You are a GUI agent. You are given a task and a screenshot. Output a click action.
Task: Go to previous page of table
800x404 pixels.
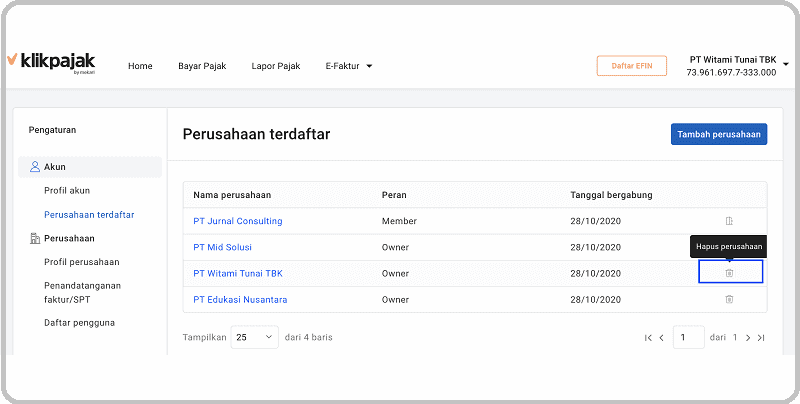pos(662,338)
